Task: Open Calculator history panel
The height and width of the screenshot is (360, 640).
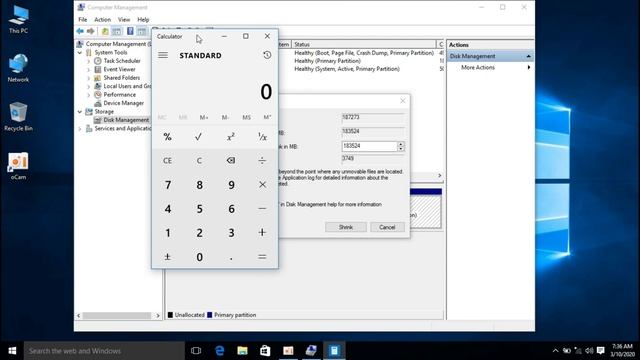Action: [267, 55]
